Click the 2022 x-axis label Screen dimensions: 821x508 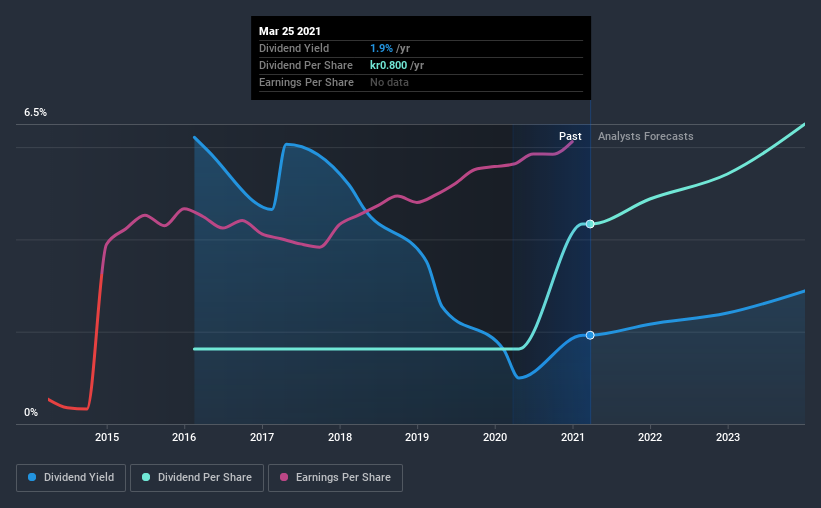pos(650,437)
